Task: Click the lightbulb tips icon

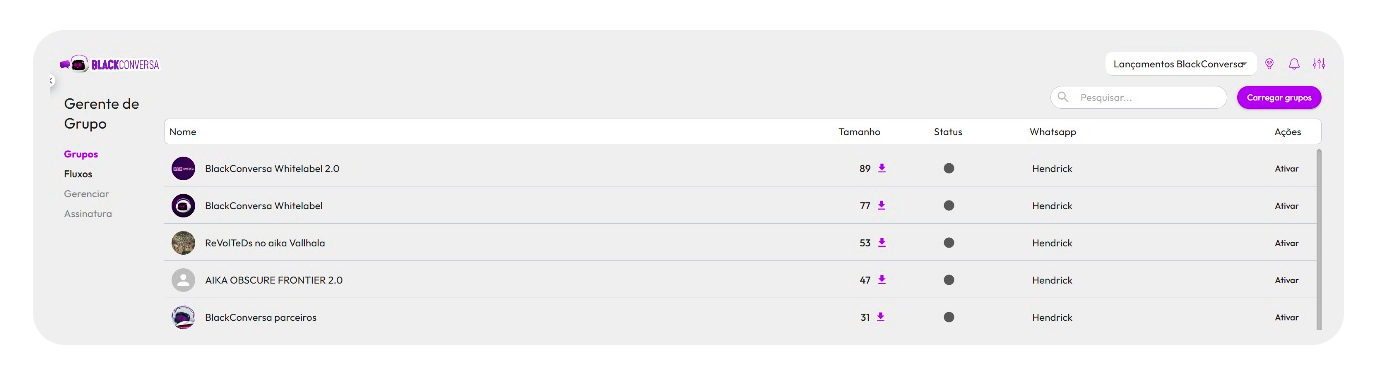Action: 1270,64
